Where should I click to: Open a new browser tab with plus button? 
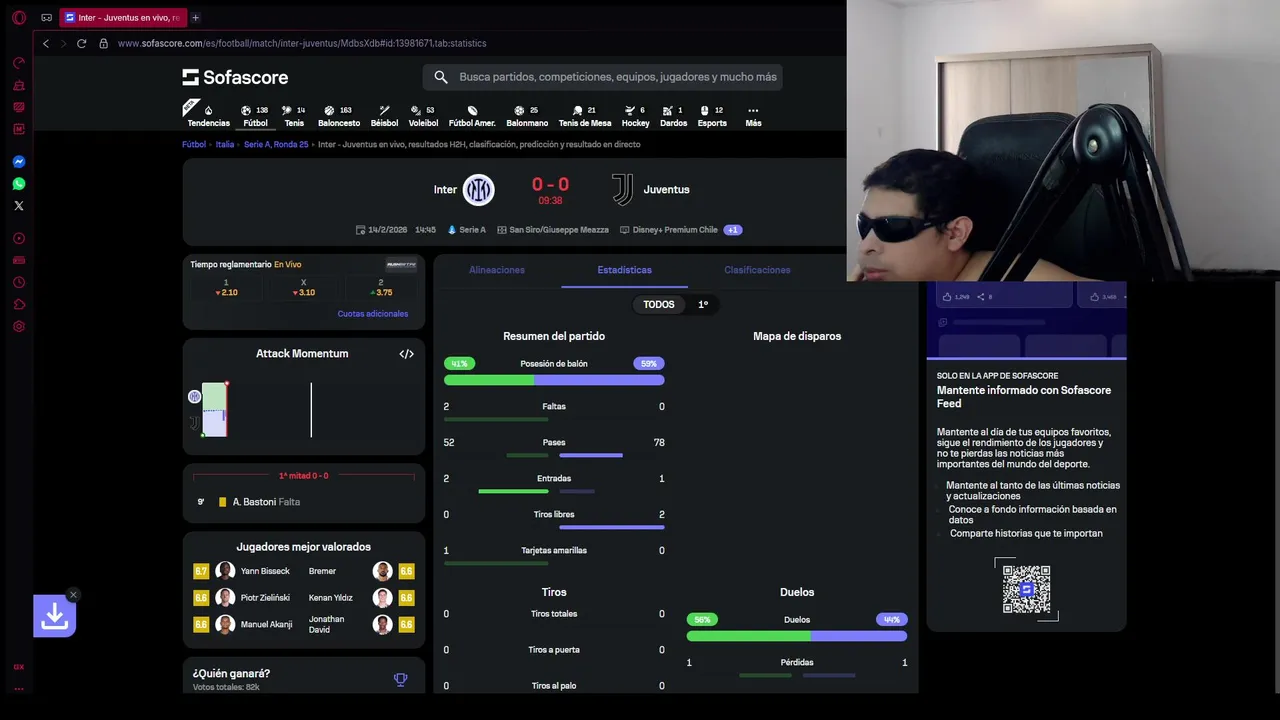coord(195,17)
